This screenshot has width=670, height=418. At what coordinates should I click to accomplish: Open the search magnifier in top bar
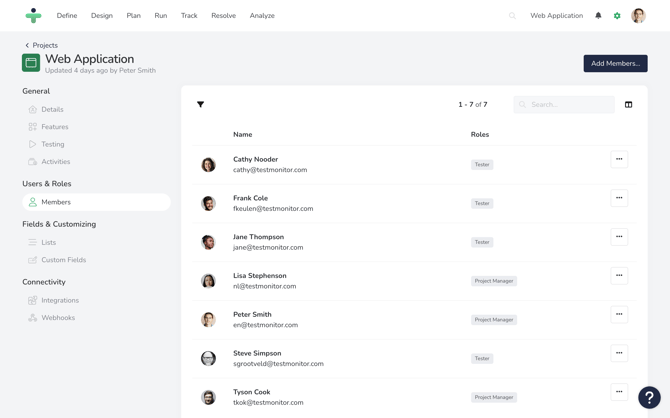coord(512,16)
